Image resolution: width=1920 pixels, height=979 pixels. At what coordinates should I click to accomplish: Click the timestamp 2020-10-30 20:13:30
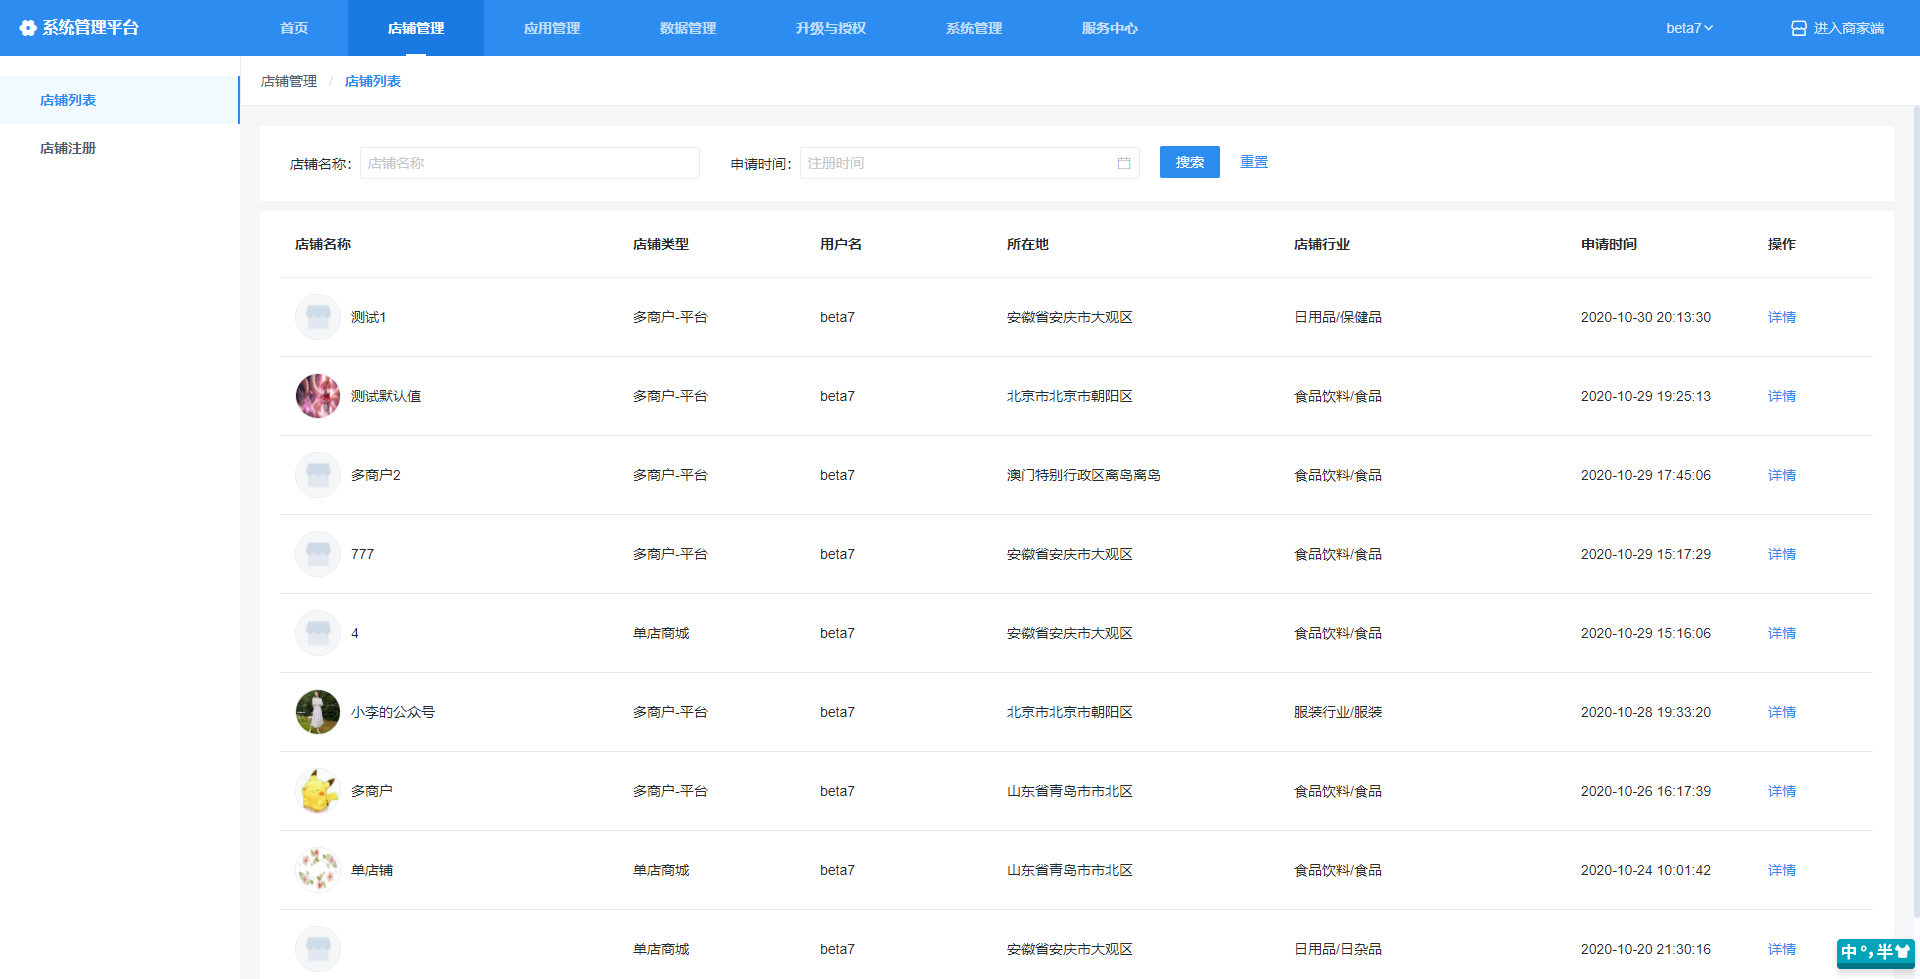coord(1646,317)
